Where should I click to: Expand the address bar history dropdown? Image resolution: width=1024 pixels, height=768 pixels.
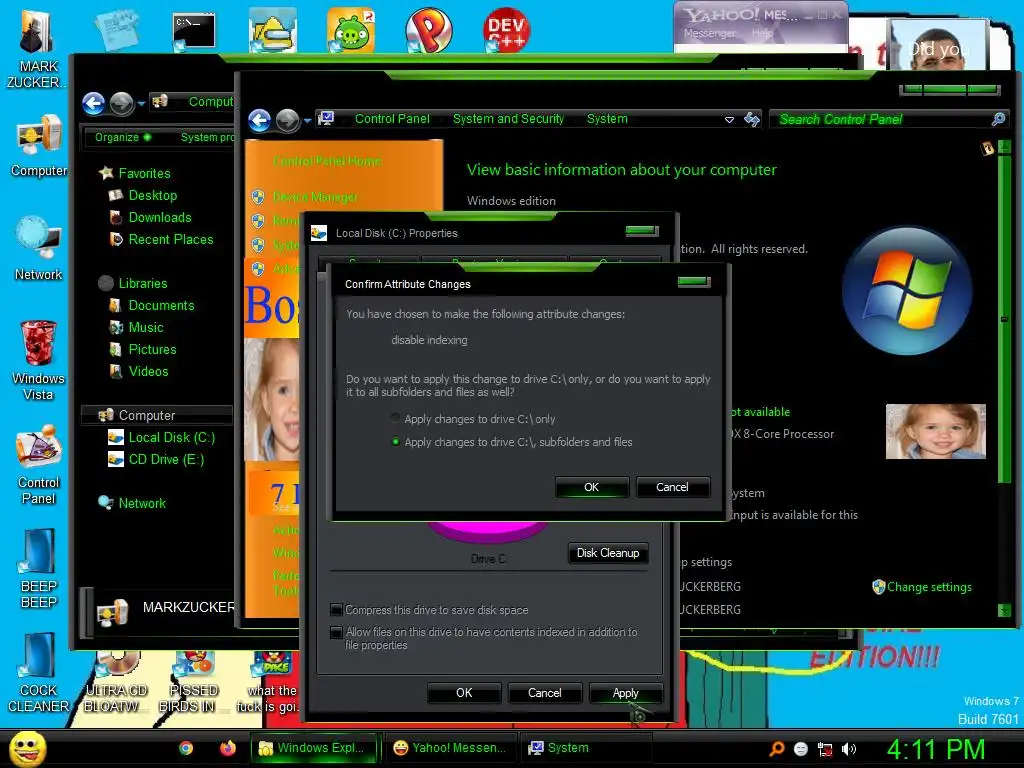729,120
